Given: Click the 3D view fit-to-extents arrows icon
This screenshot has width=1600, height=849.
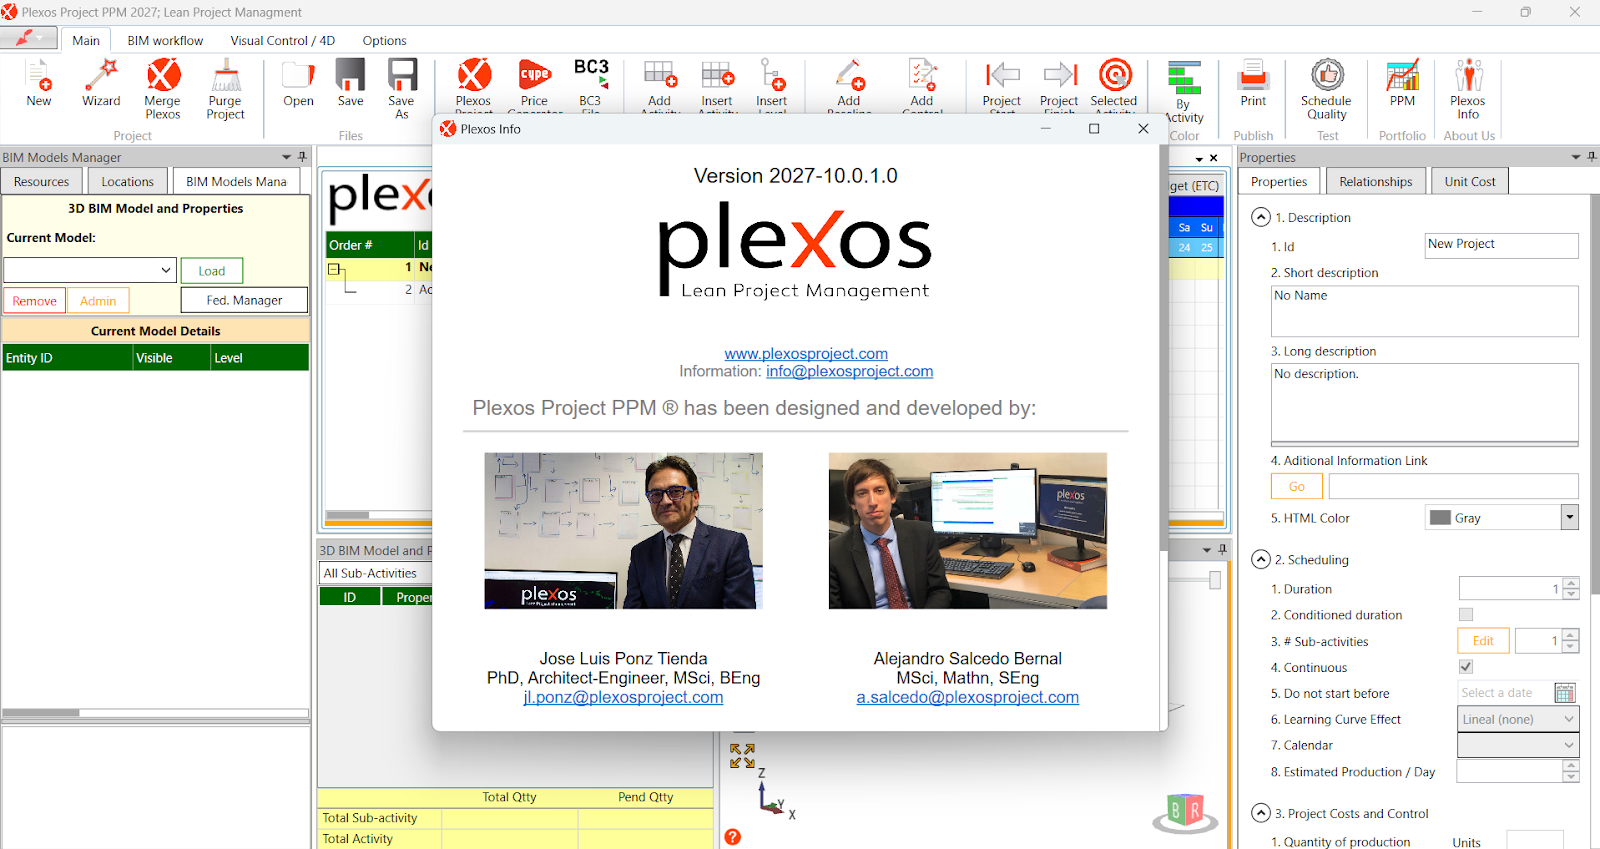Looking at the screenshot, I should [742, 756].
